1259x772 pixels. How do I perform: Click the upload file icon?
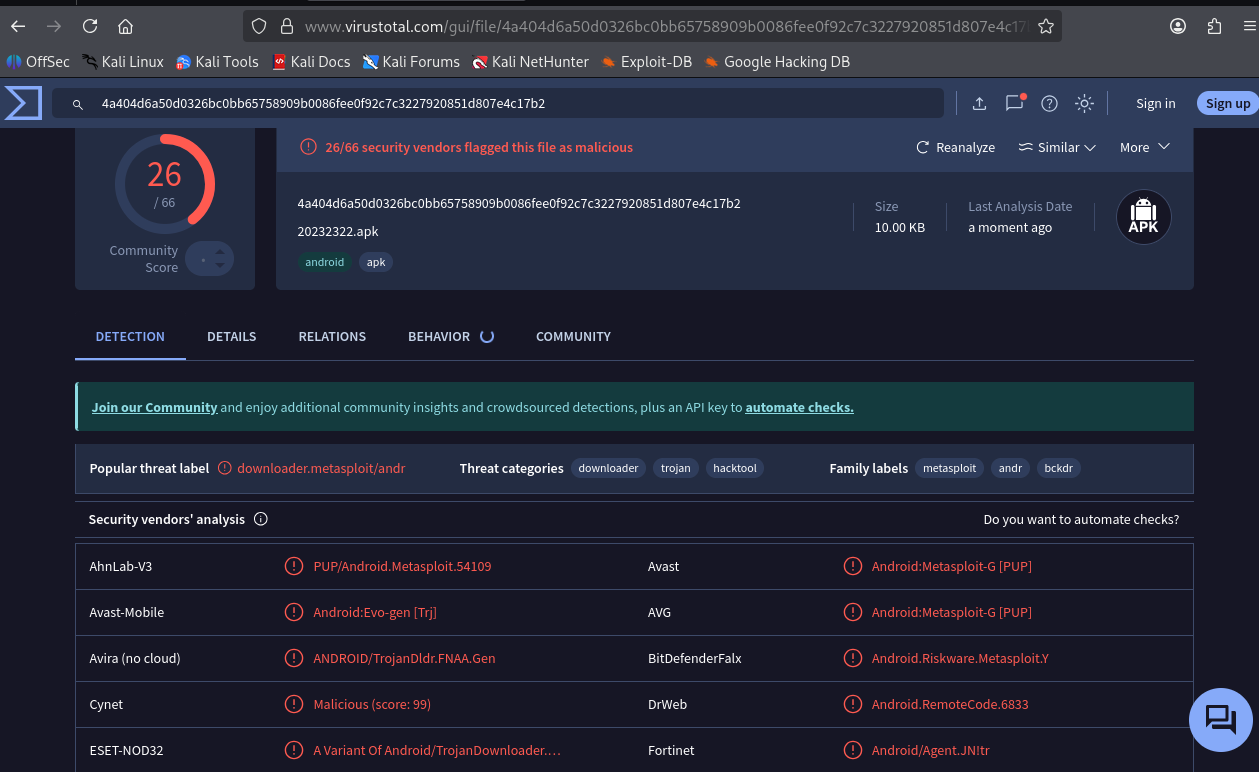coord(979,103)
